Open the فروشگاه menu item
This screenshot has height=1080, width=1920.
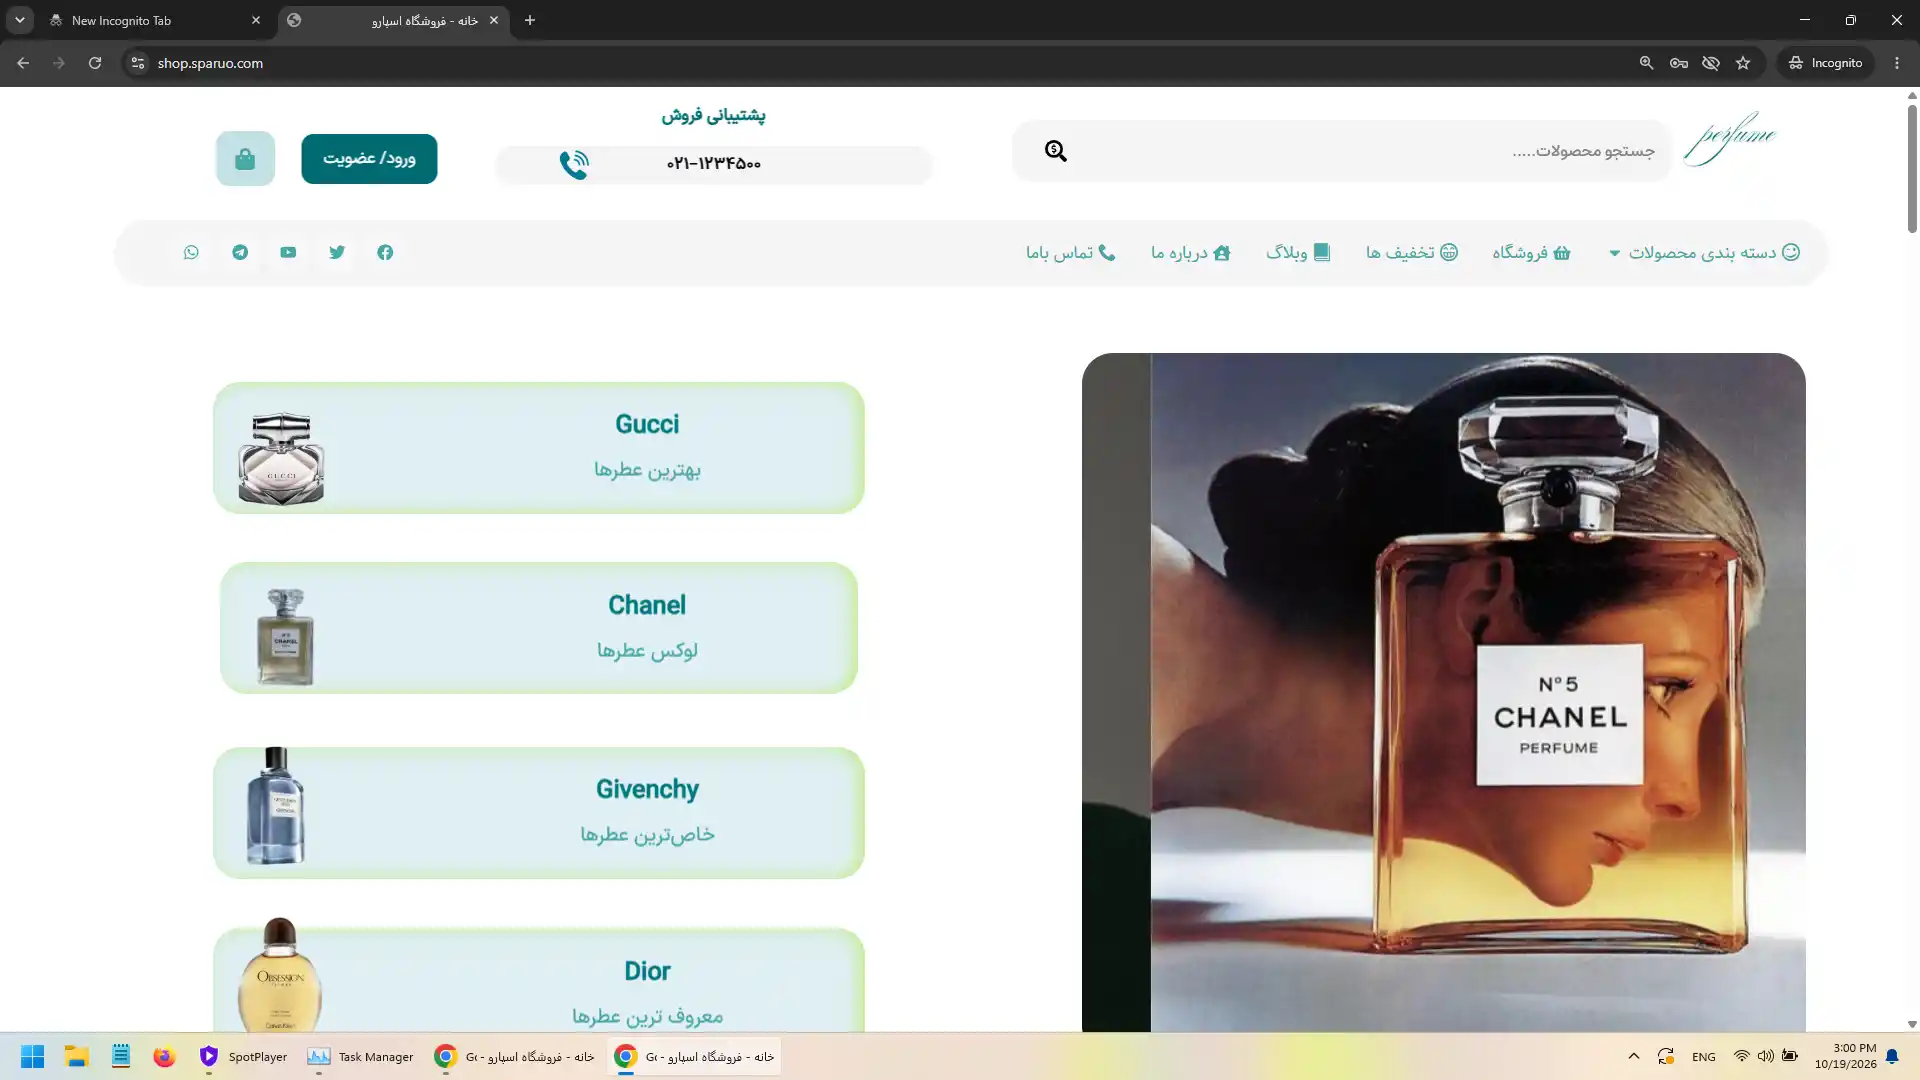[1532, 253]
